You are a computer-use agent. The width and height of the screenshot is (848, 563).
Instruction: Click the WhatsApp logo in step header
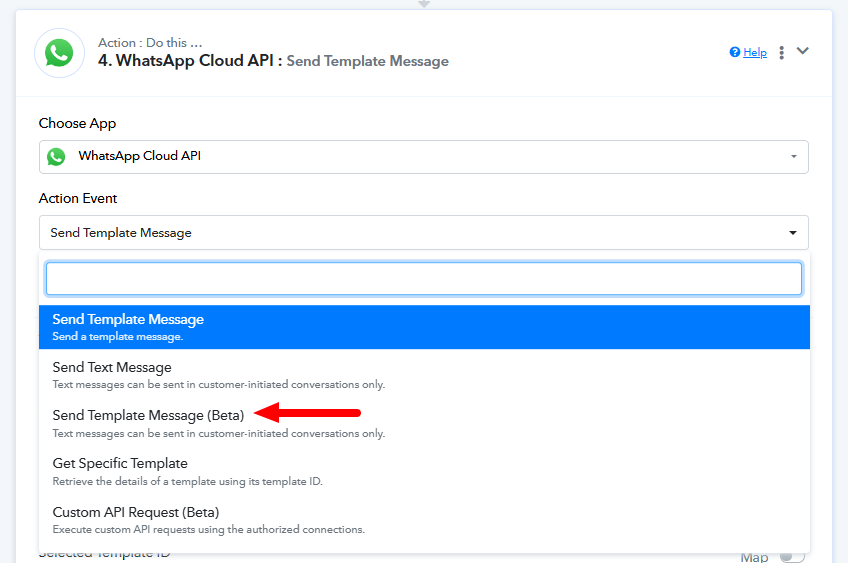pyautogui.click(x=59, y=53)
